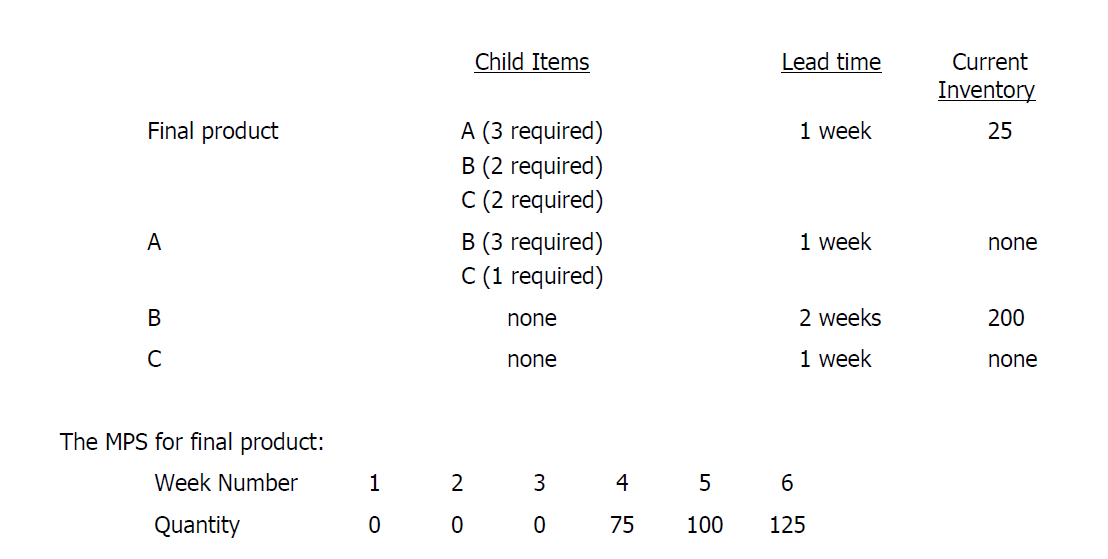Viewport: 1108px width, 559px height.
Task: Click the Quantity row label
Action: (x=196, y=526)
